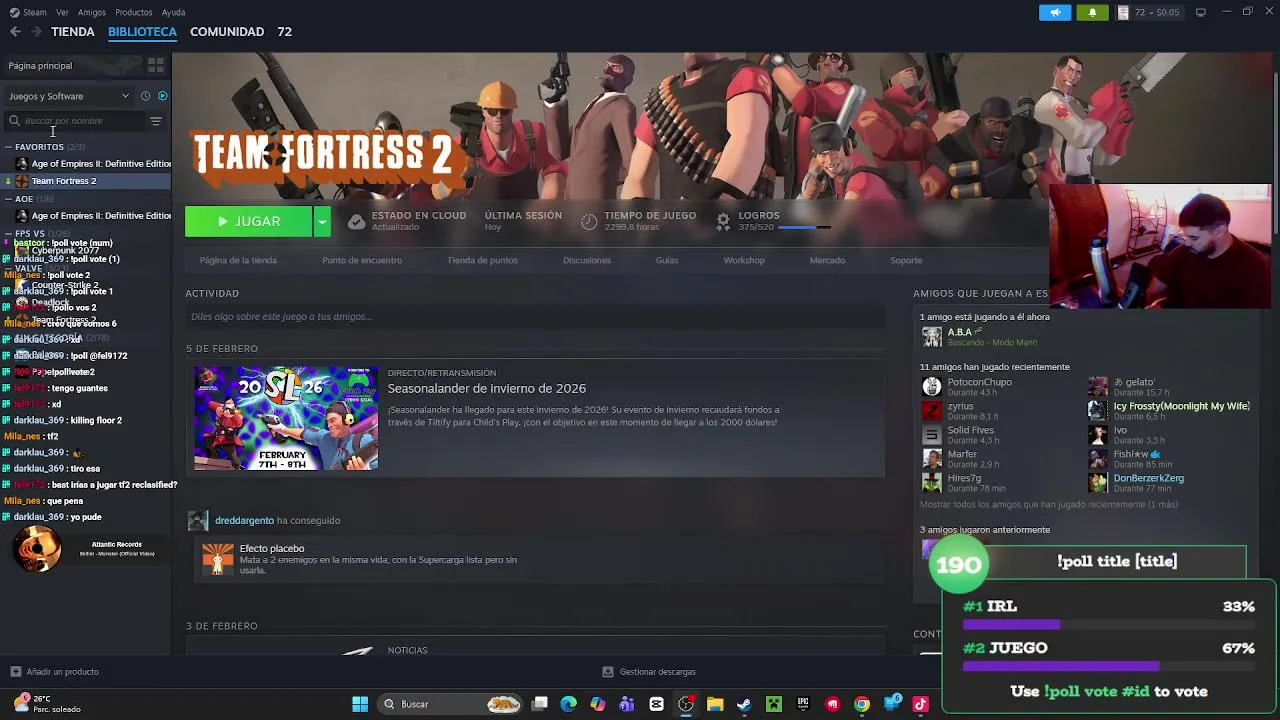Open Tienda de puntos
1280x720 pixels.
(482, 260)
